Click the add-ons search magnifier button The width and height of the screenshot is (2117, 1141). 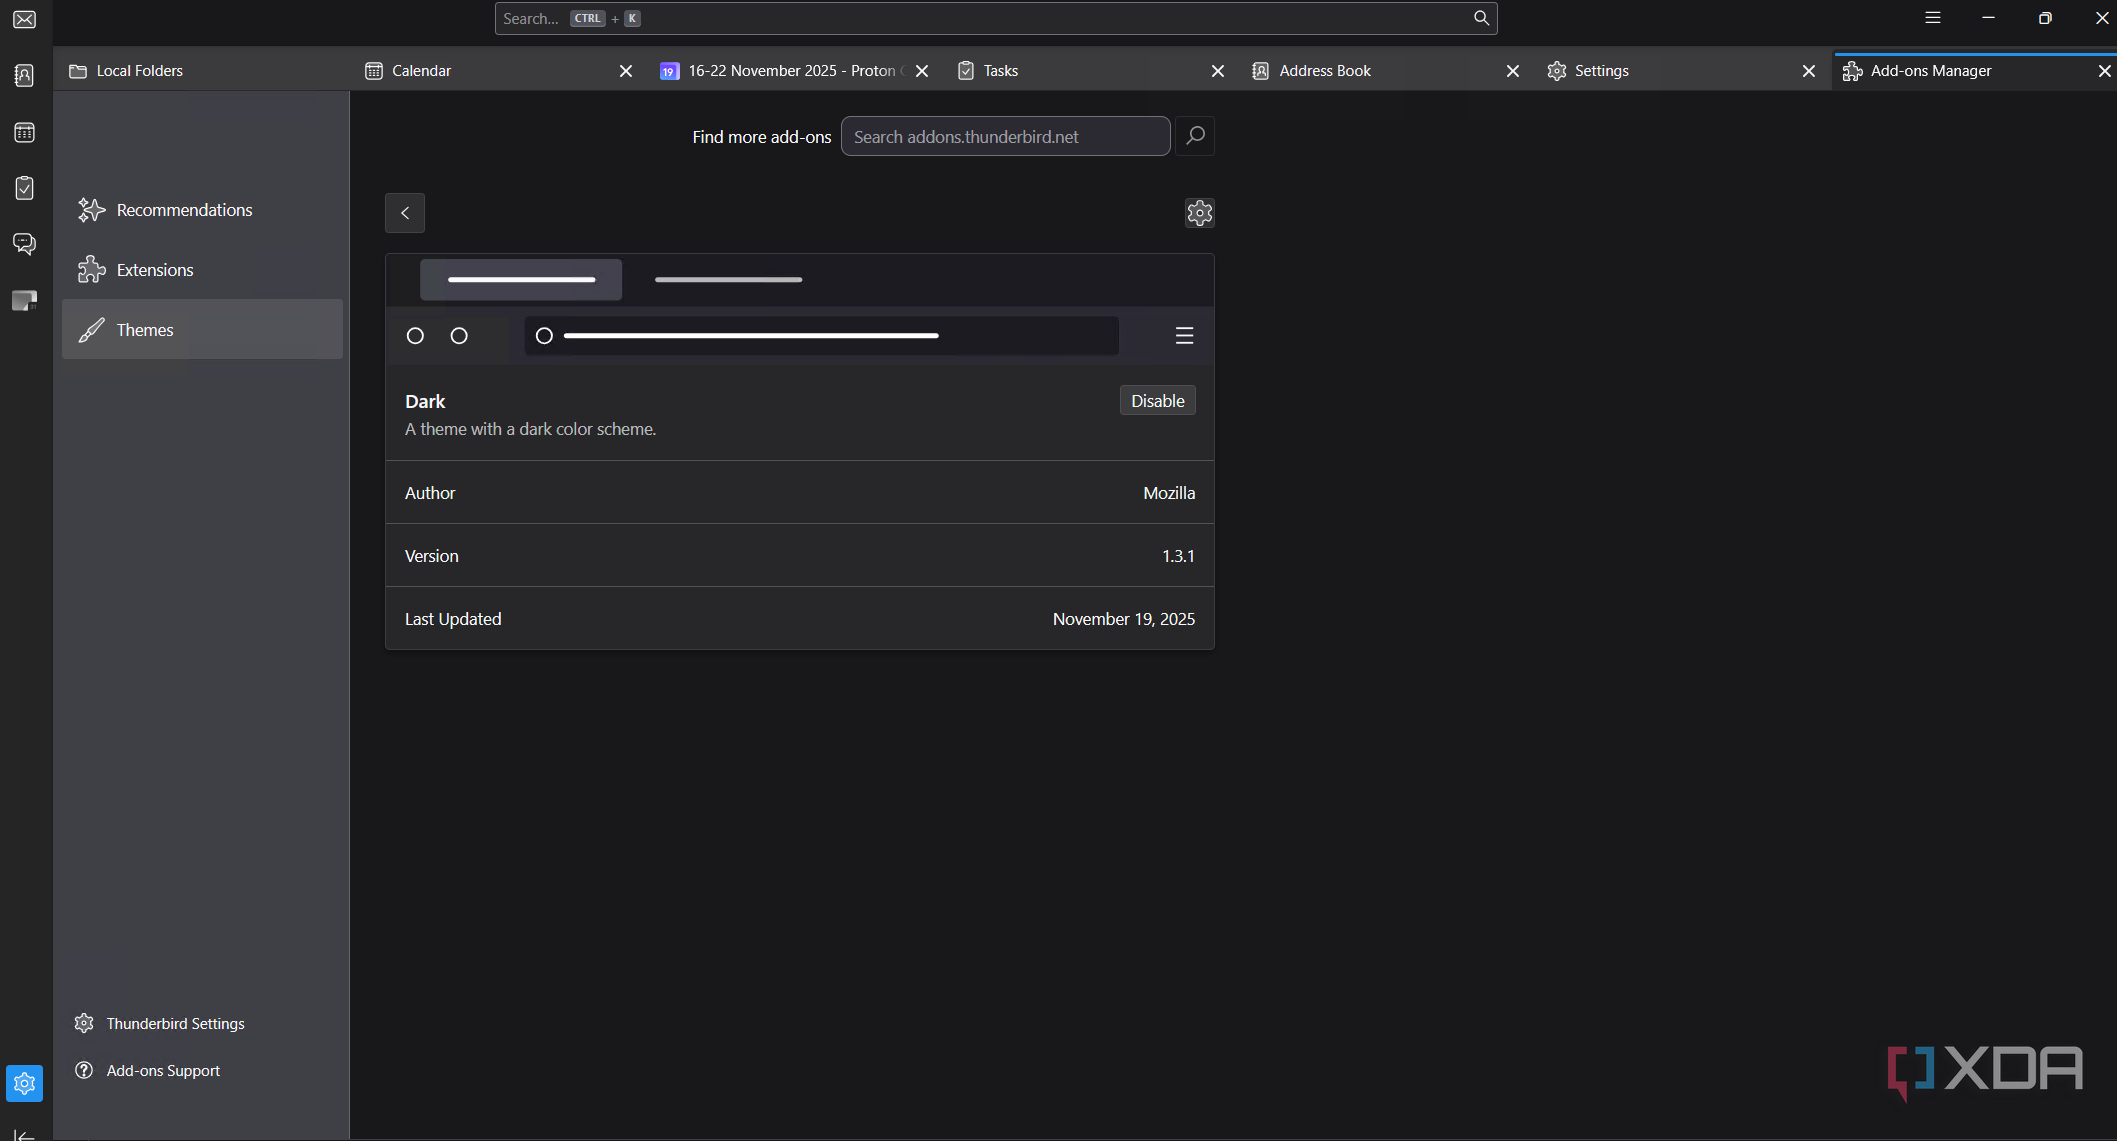(x=1195, y=136)
